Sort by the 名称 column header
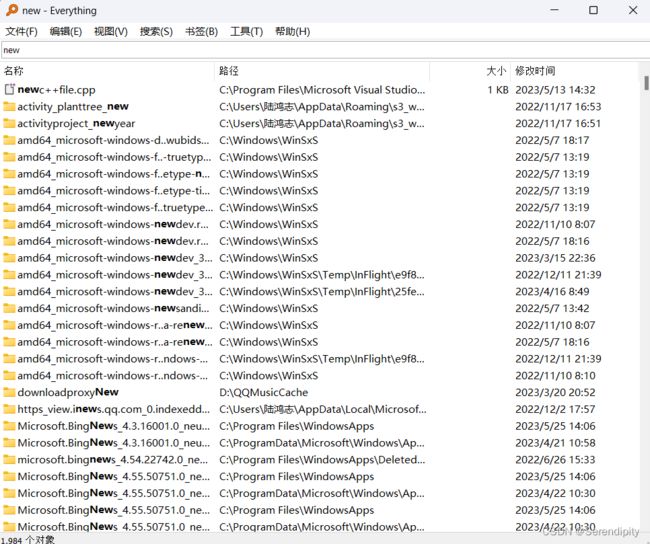Viewport: 650px width, 544px height. [108, 71]
